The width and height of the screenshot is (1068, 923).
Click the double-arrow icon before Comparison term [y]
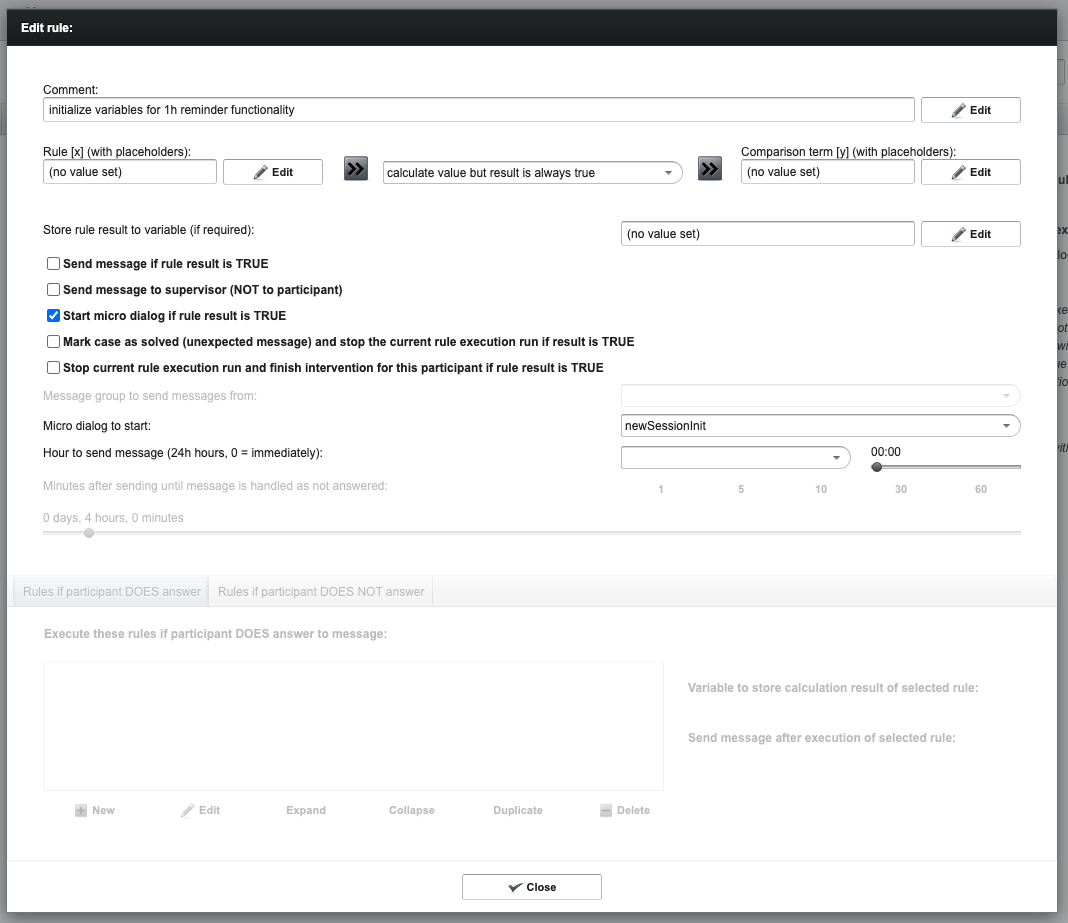click(710, 168)
